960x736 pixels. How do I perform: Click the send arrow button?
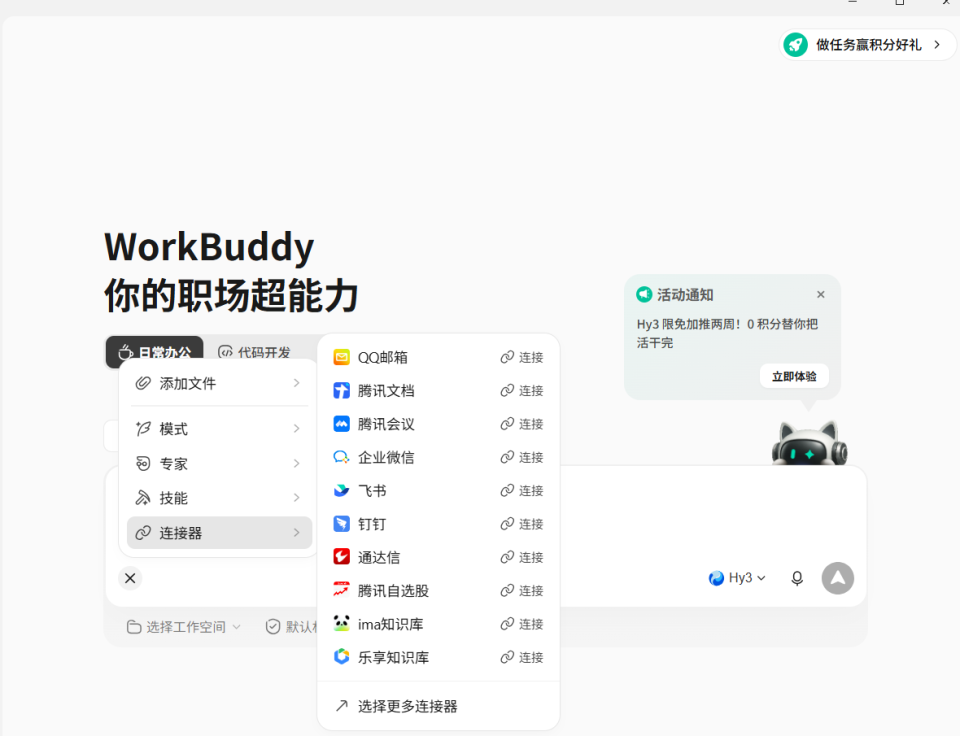coord(838,578)
